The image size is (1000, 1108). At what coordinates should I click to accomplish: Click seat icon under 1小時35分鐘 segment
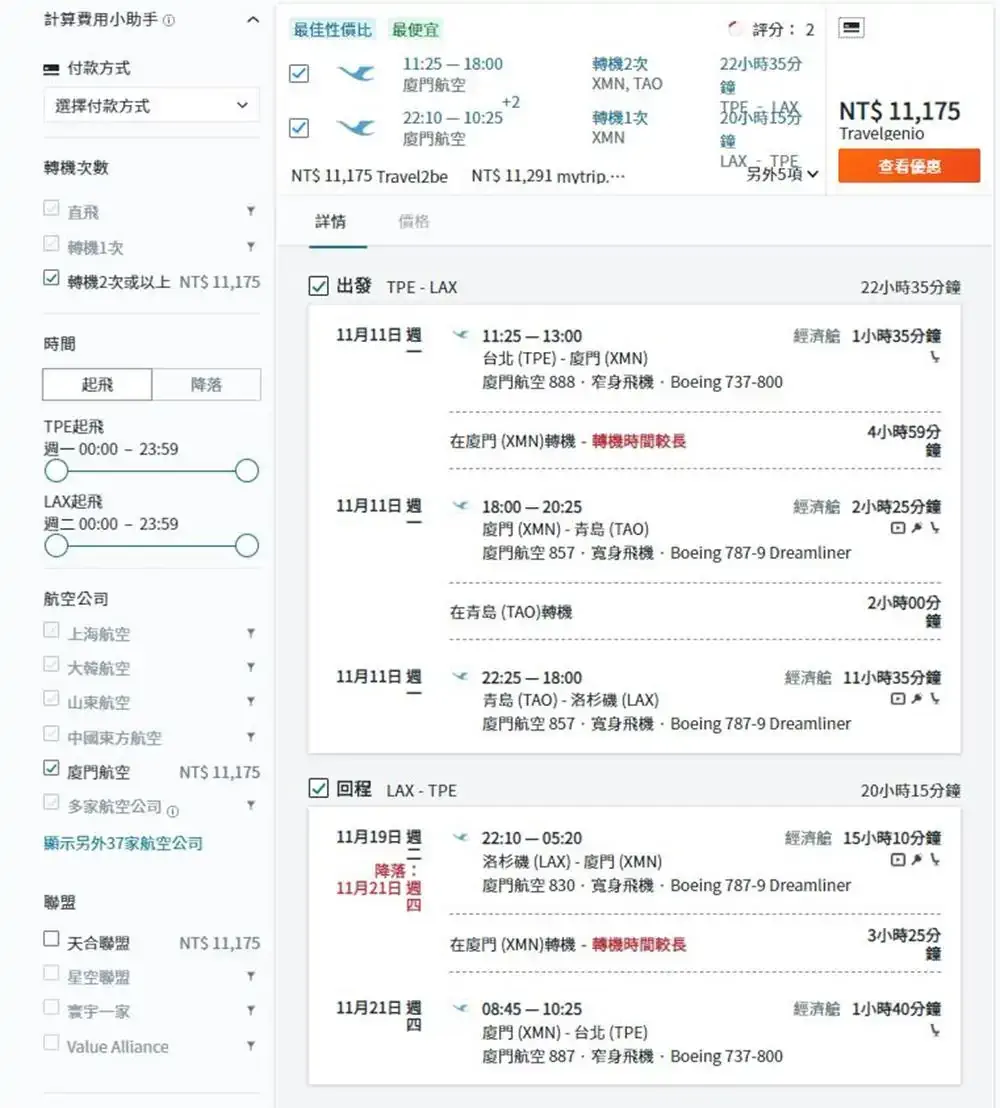tap(934, 357)
